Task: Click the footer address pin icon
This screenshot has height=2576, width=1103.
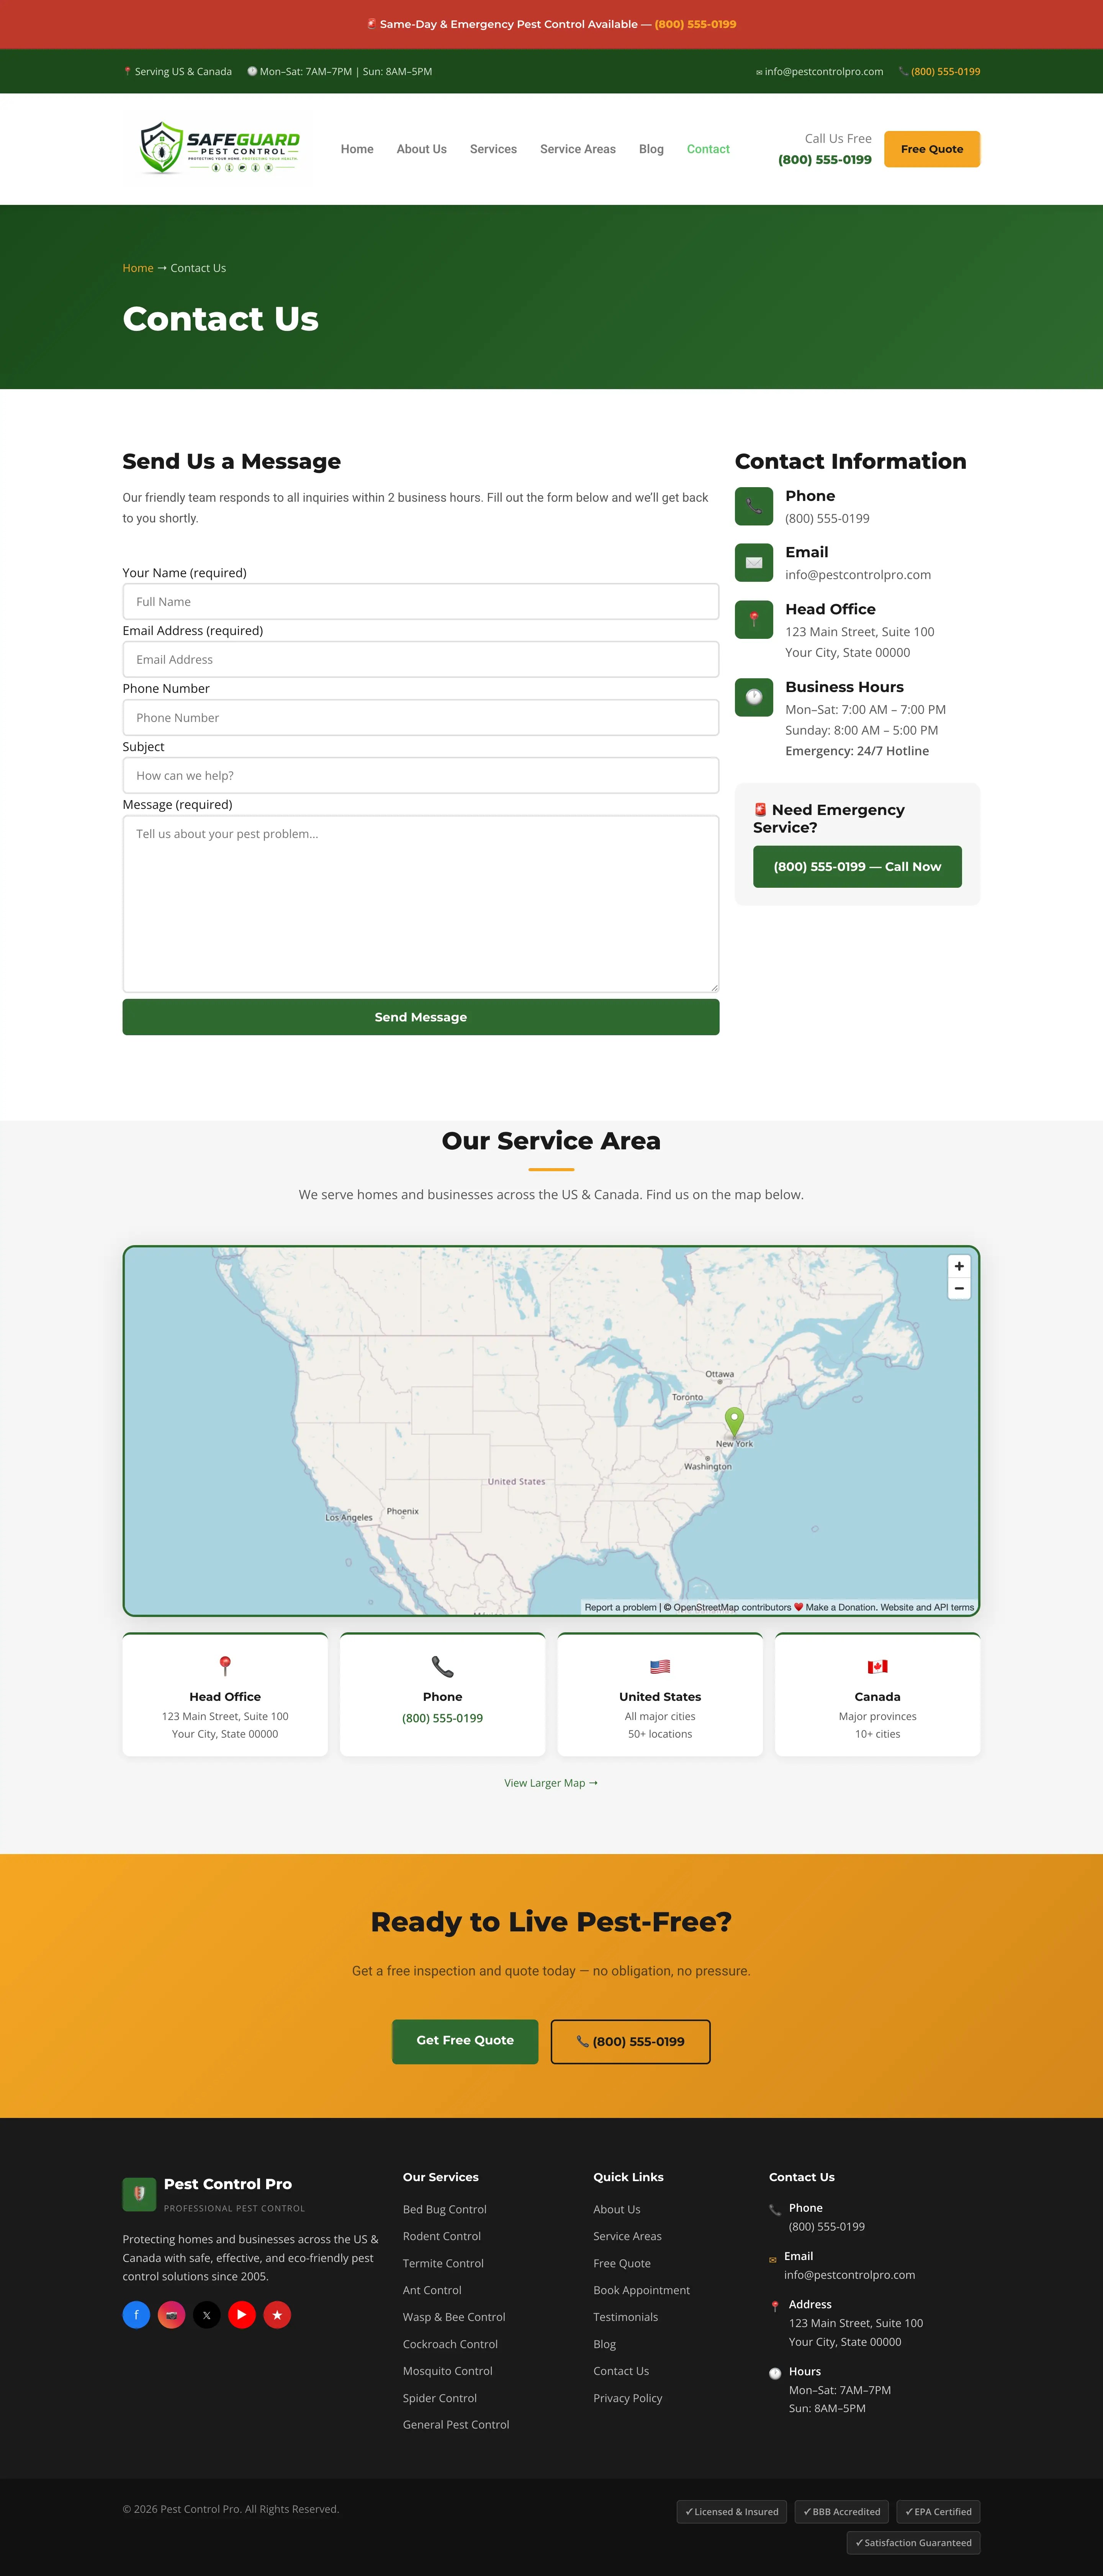Action: (x=775, y=2307)
